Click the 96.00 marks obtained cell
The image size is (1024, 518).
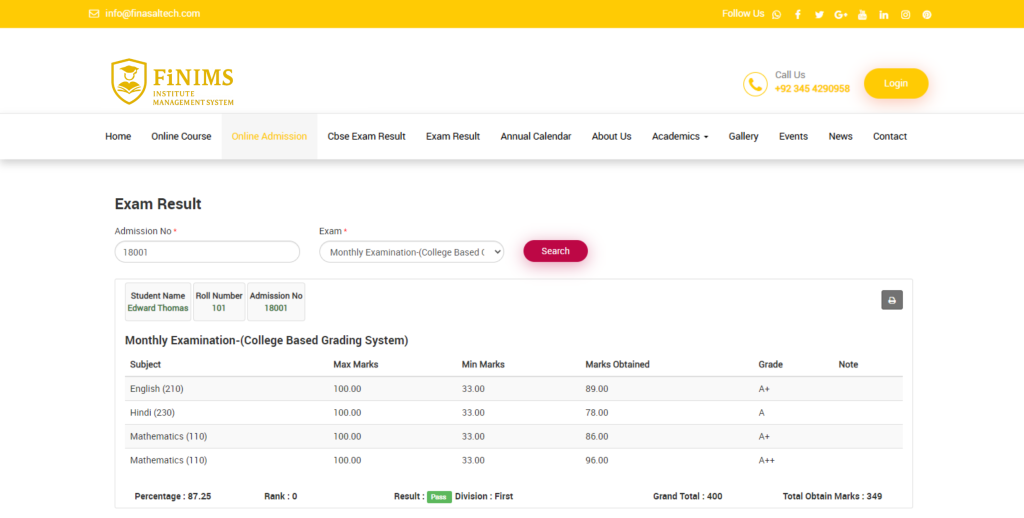[x=597, y=461]
